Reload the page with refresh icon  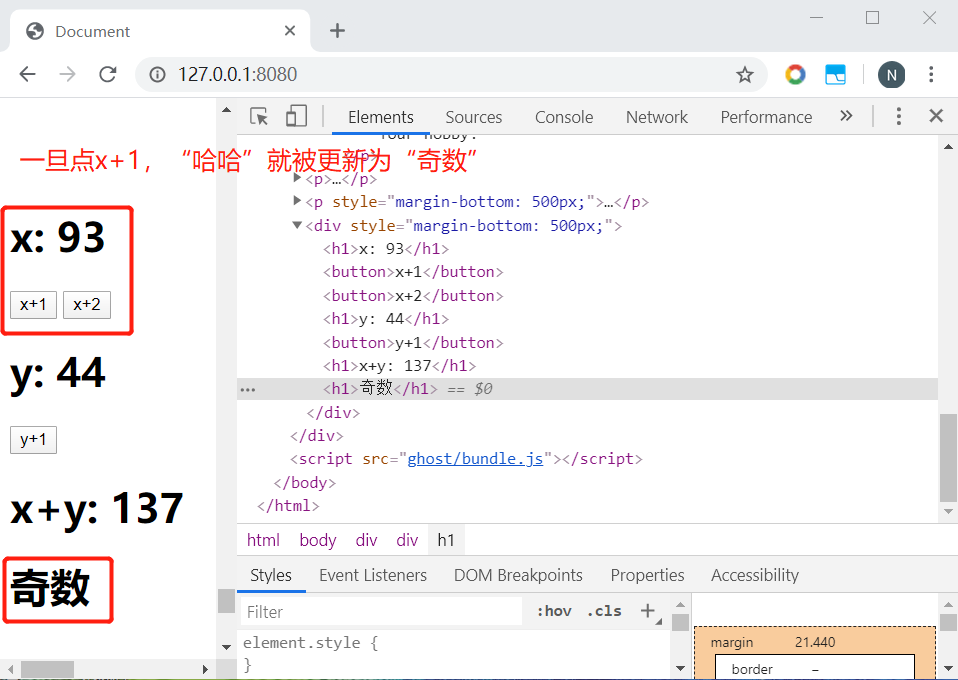click(x=108, y=75)
